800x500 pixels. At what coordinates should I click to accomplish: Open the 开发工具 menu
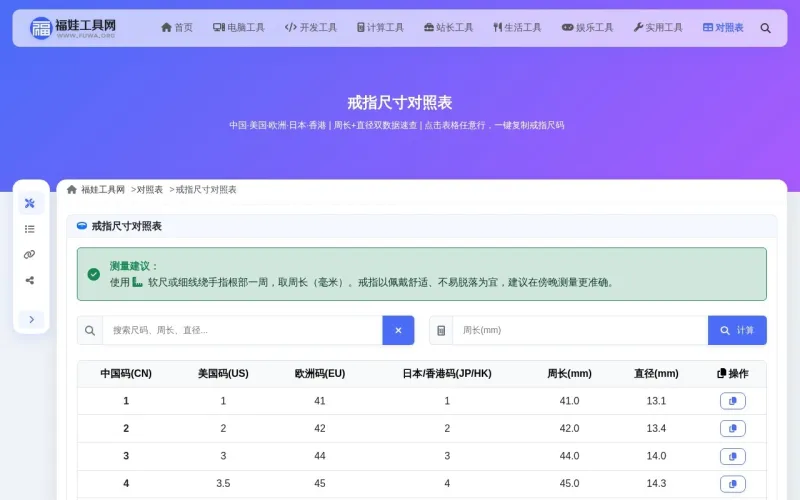pyautogui.click(x=311, y=28)
